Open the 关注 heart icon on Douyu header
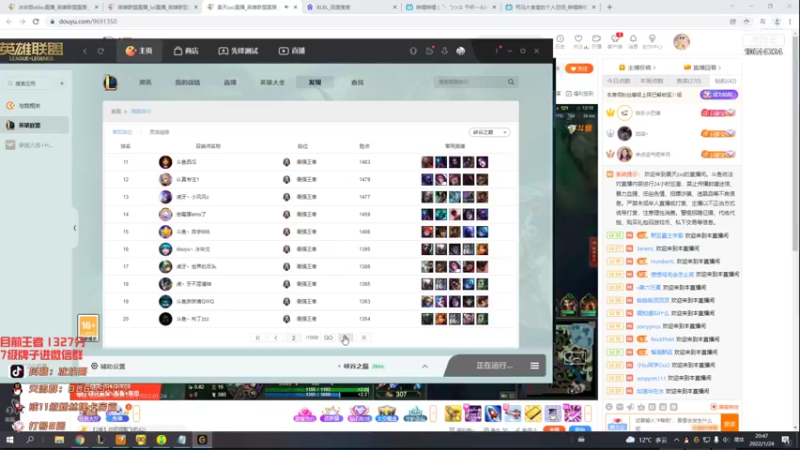 [578, 41]
